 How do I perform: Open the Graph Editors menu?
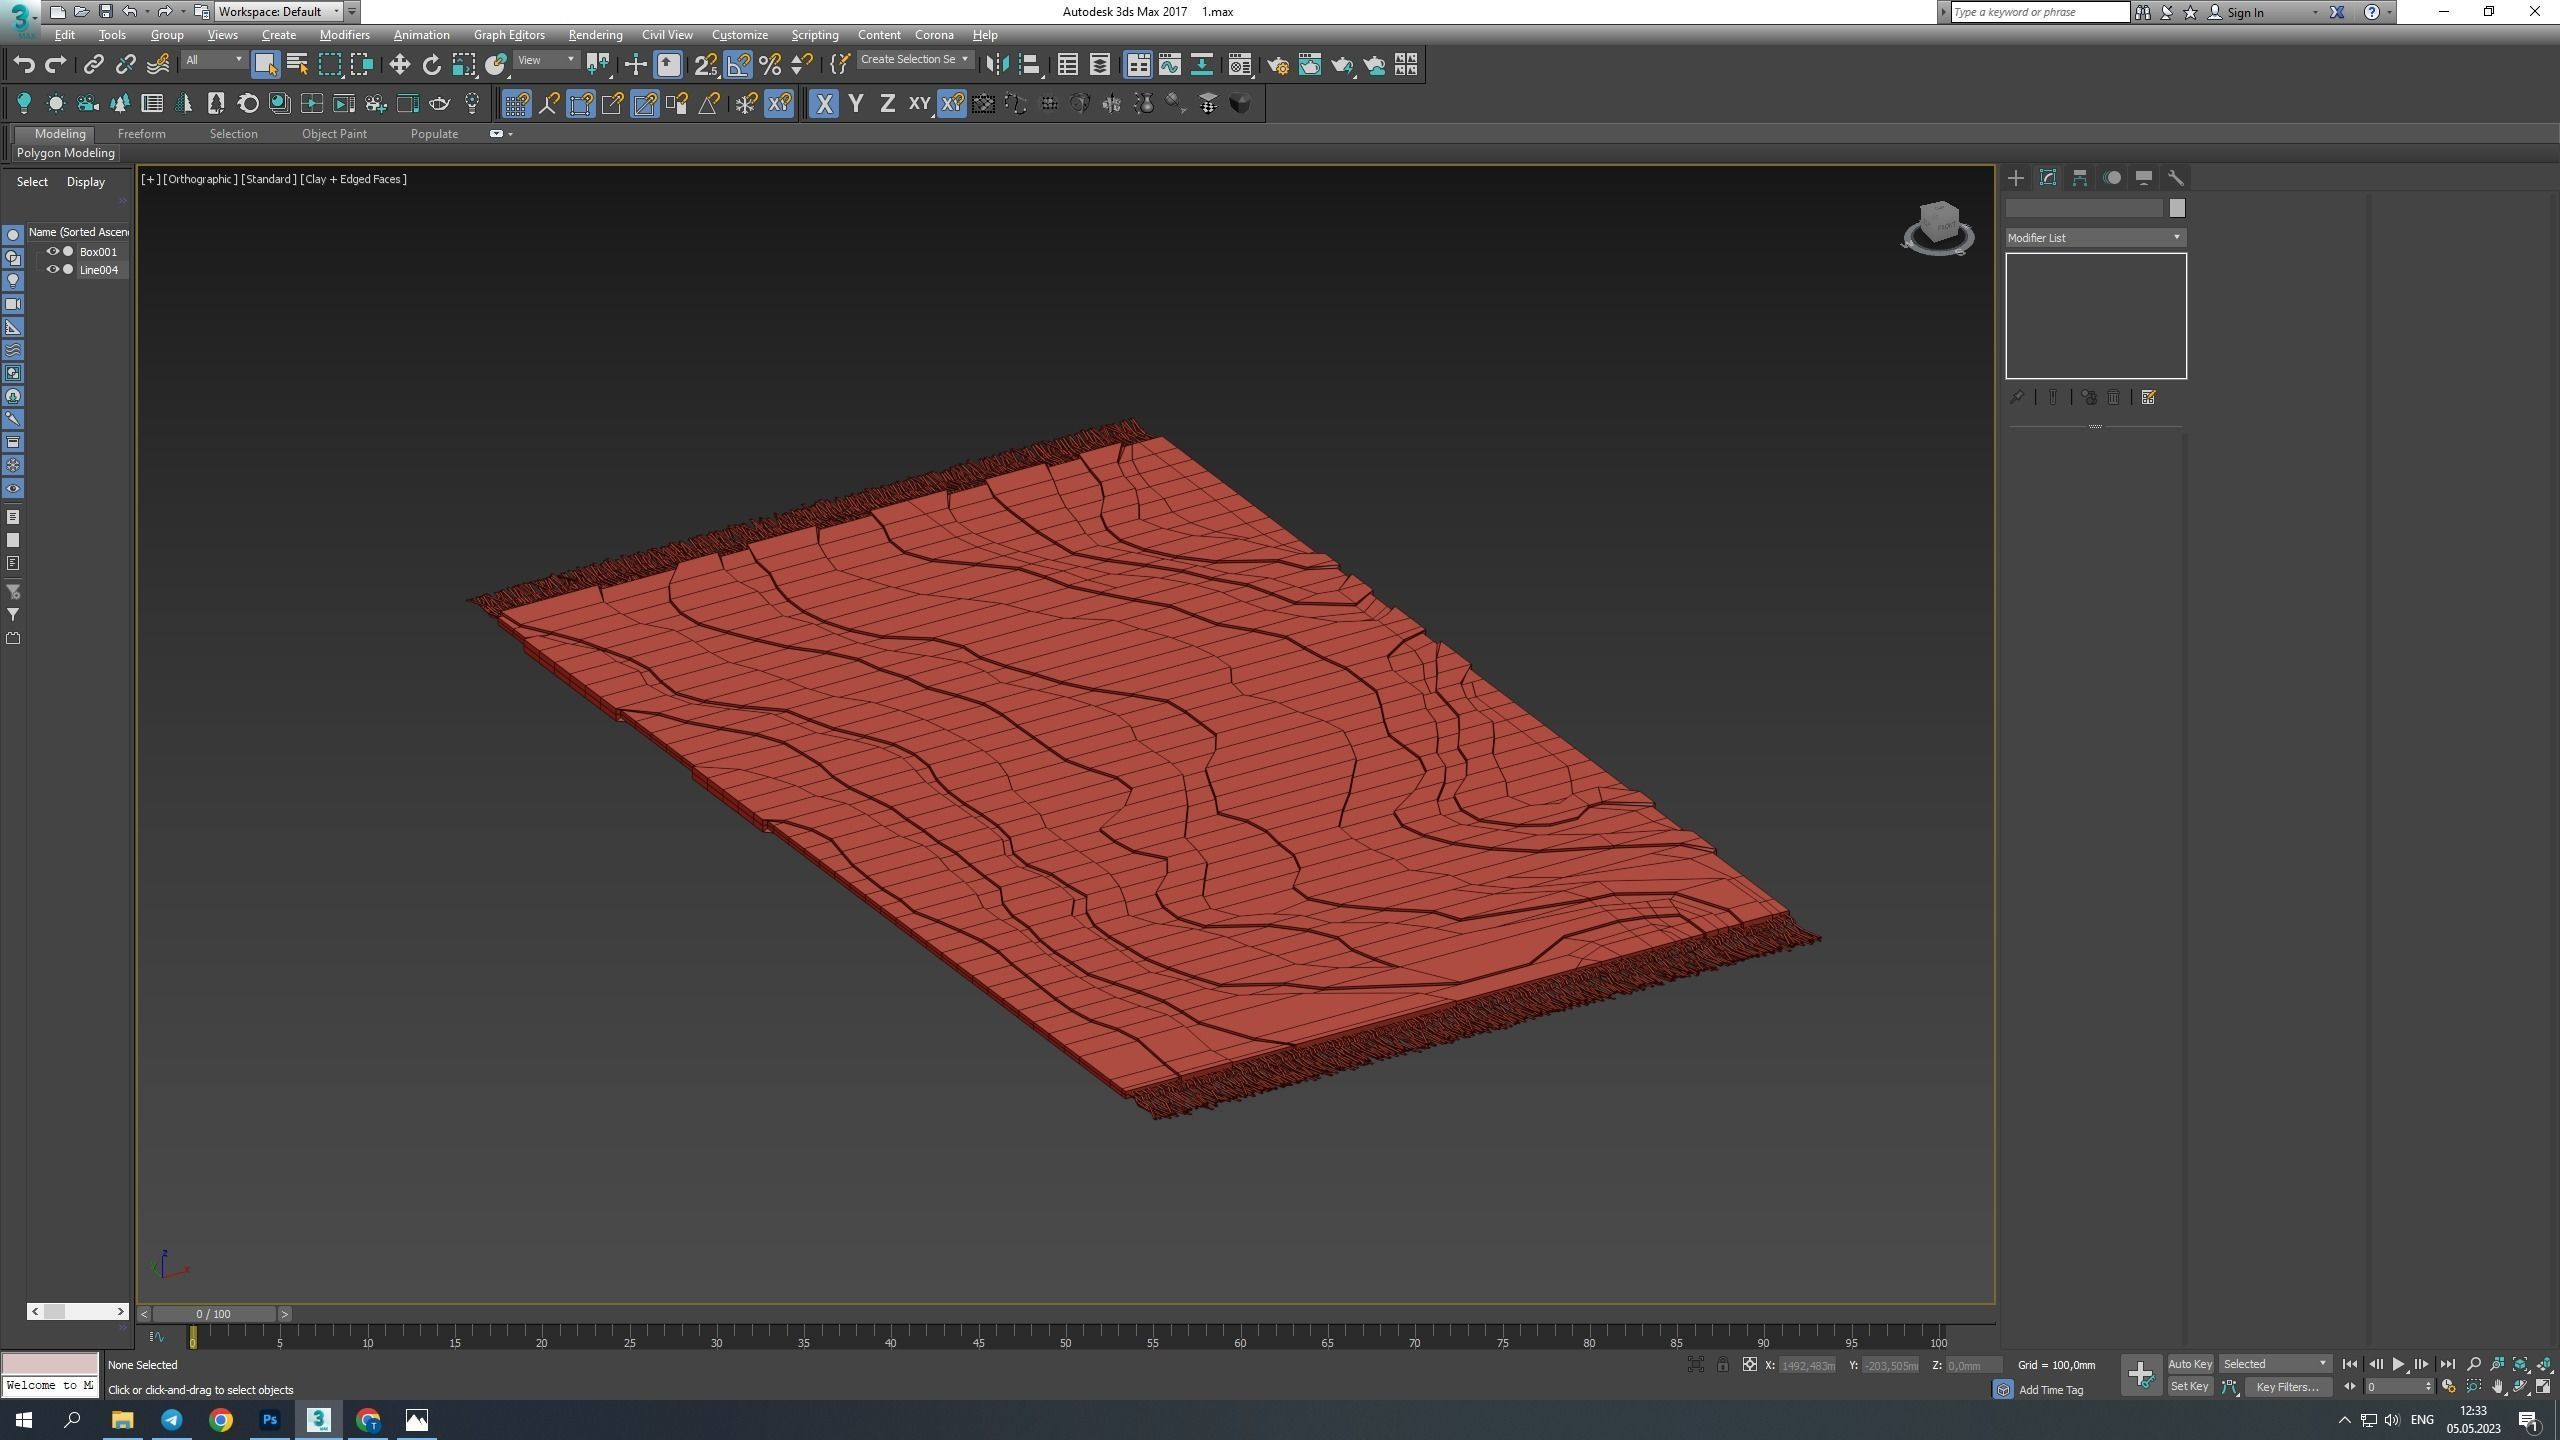click(x=509, y=35)
